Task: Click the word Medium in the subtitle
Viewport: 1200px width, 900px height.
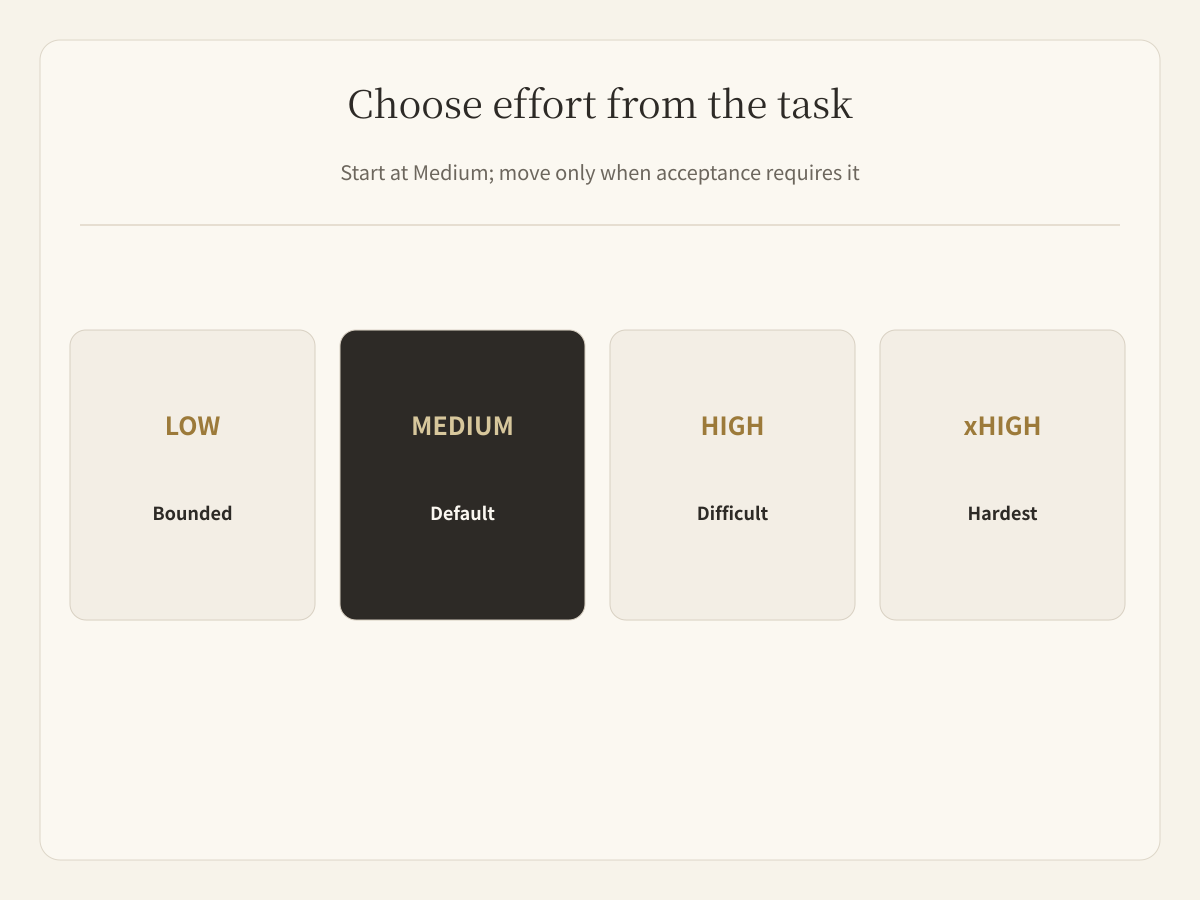Action: click(x=450, y=173)
